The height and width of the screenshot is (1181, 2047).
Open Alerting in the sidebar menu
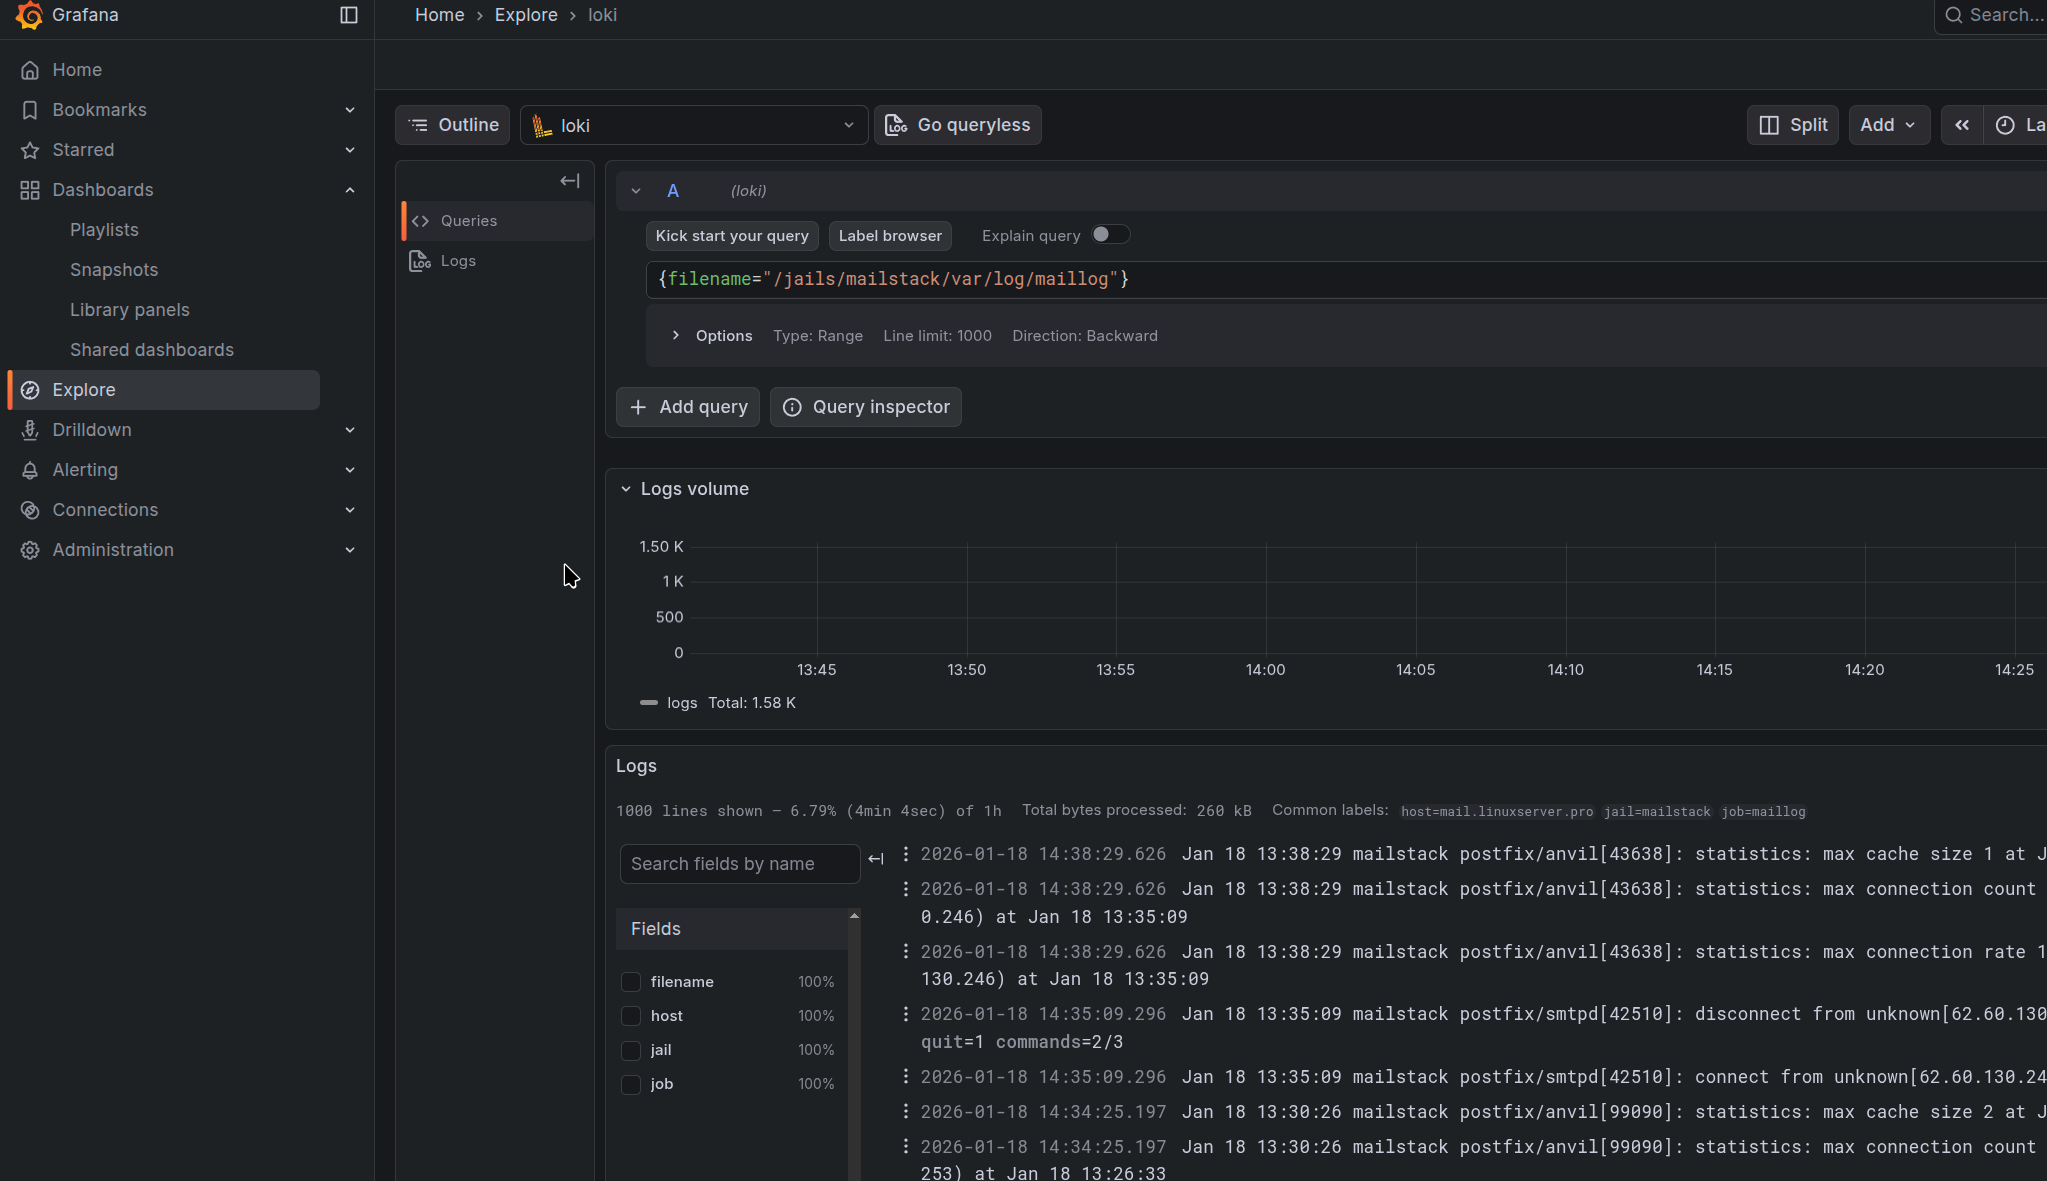click(x=85, y=470)
